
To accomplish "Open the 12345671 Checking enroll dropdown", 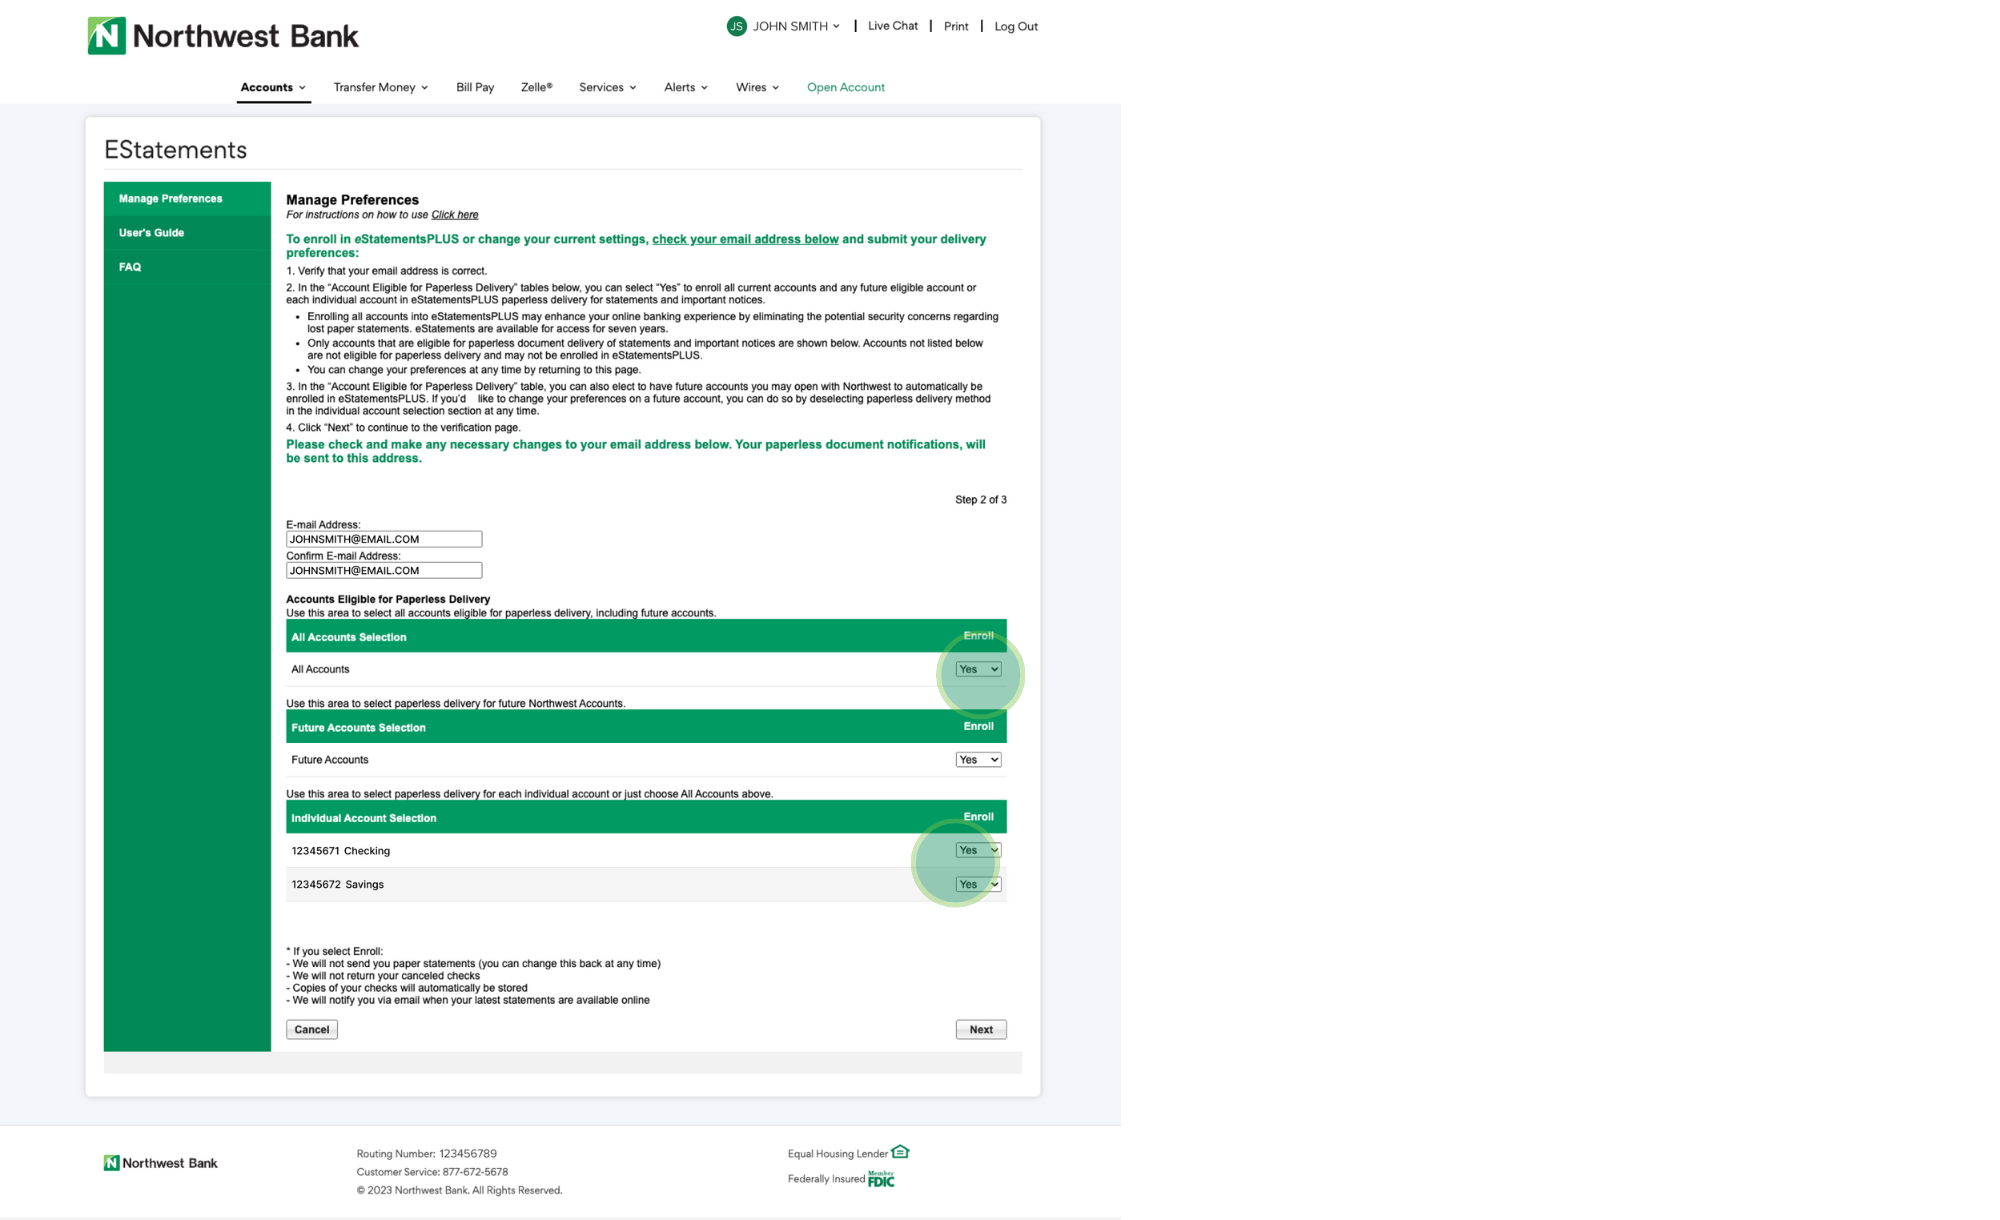I will pyautogui.click(x=977, y=850).
